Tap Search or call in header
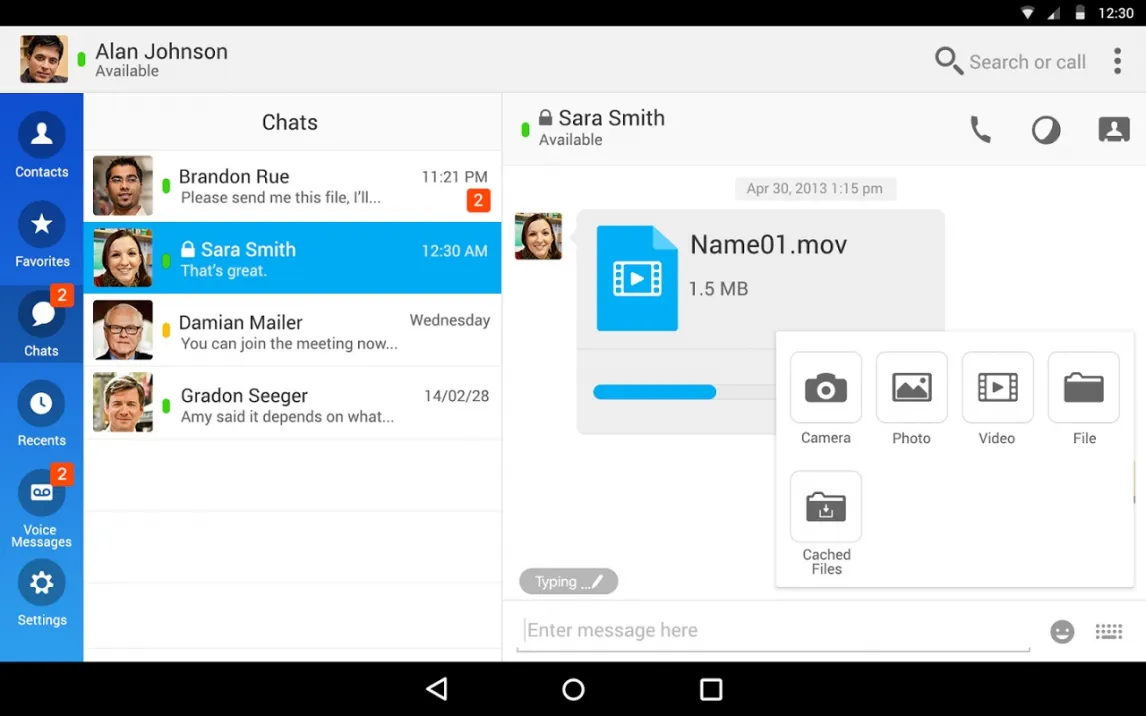This screenshot has width=1146, height=716. click(1011, 61)
